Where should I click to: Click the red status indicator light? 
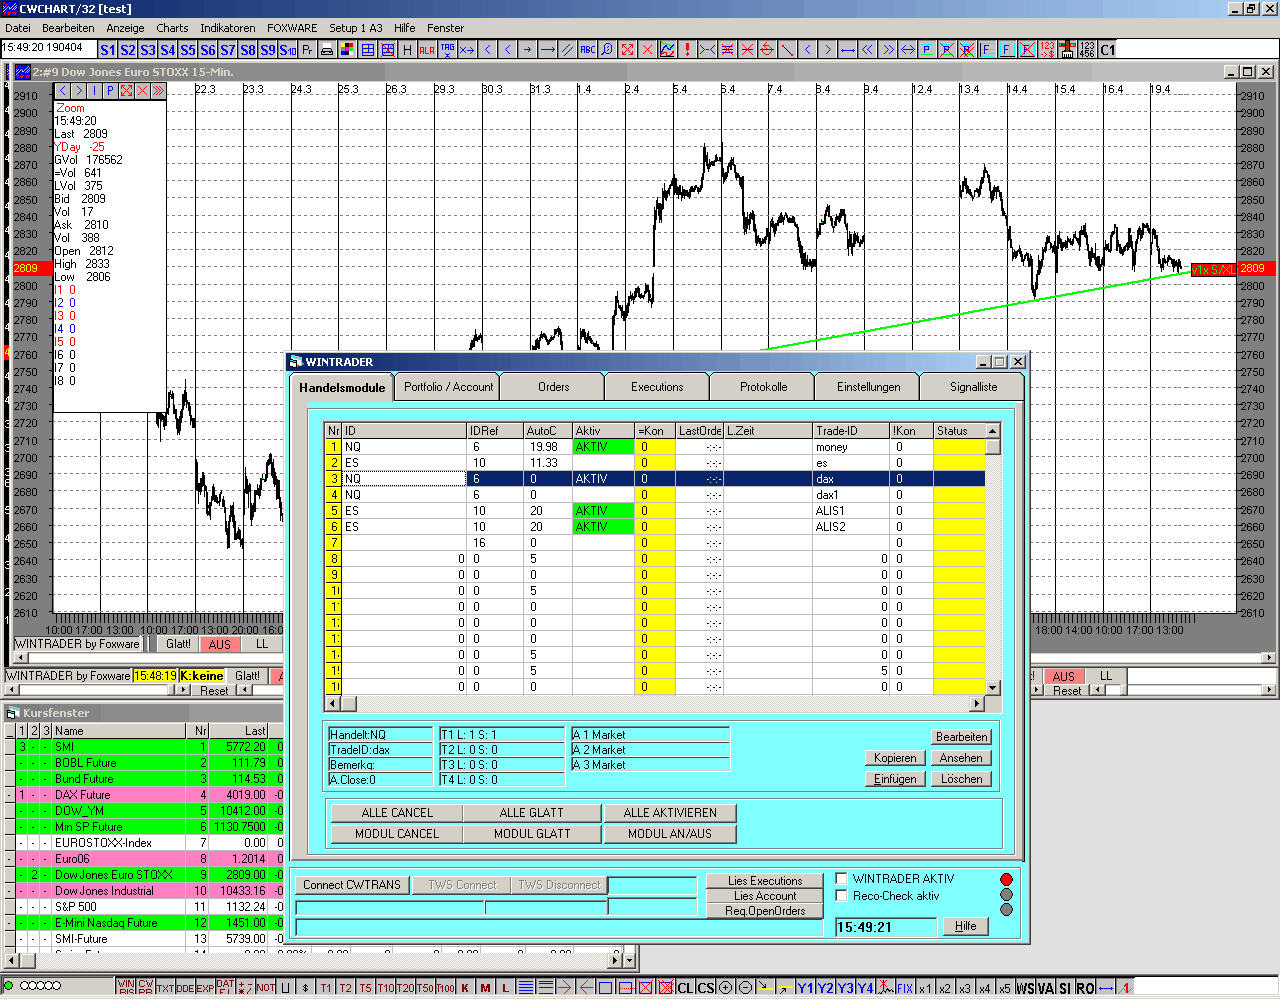pyautogui.click(x=1006, y=879)
